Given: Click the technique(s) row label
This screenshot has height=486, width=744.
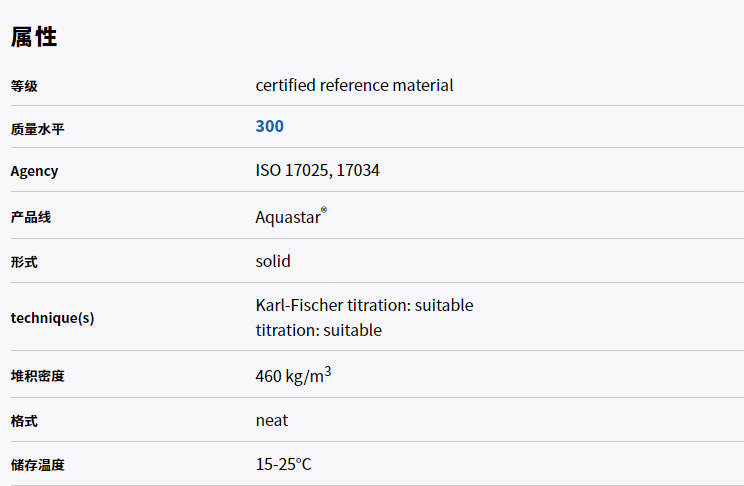Looking at the screenshot, I should tap(52, 318).
